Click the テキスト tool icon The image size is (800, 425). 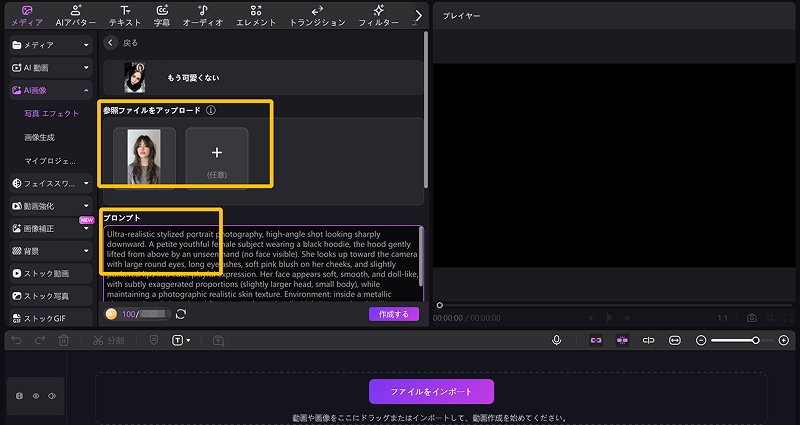pyautogui.click(x=125, y=14)
